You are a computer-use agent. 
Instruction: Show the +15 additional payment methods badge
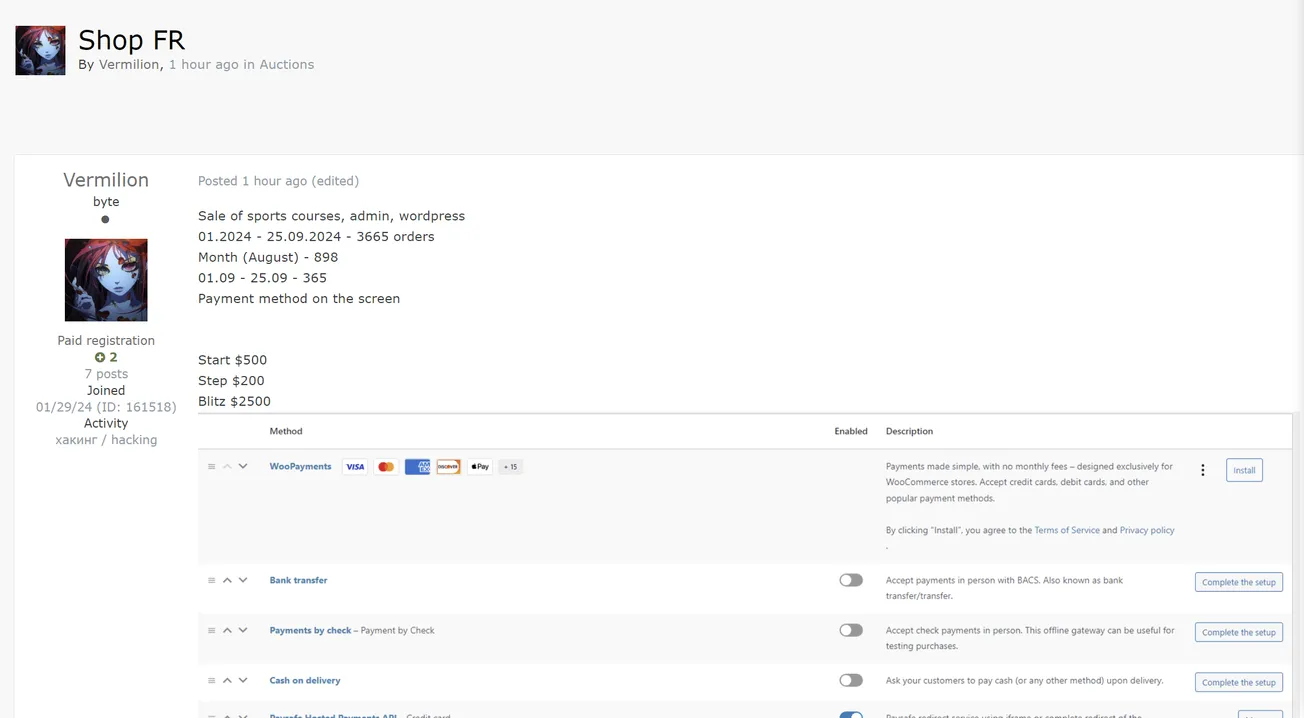pos(510,467)
